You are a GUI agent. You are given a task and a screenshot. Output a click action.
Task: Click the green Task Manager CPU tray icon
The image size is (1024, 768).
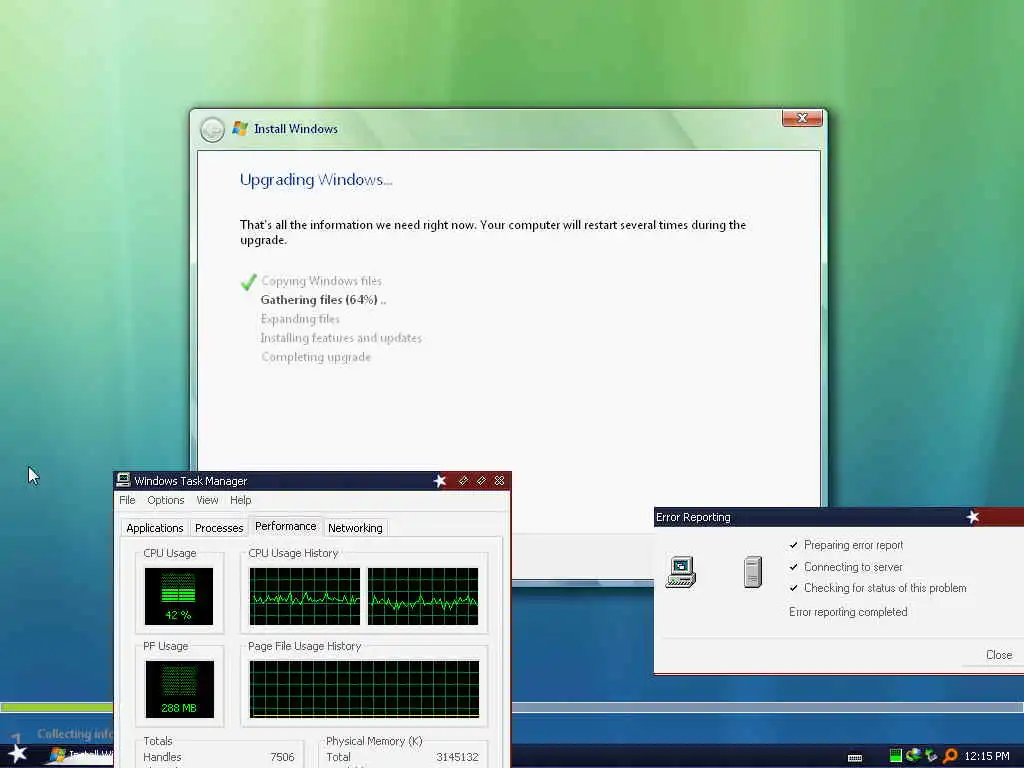(895, 756)
